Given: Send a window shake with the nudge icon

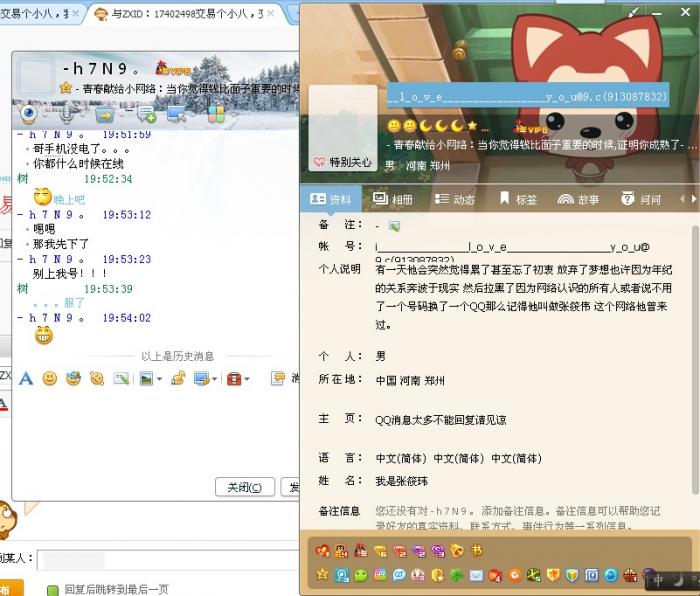Looking at the screenshot, I should pyautogui.click(x=97, y=379).
